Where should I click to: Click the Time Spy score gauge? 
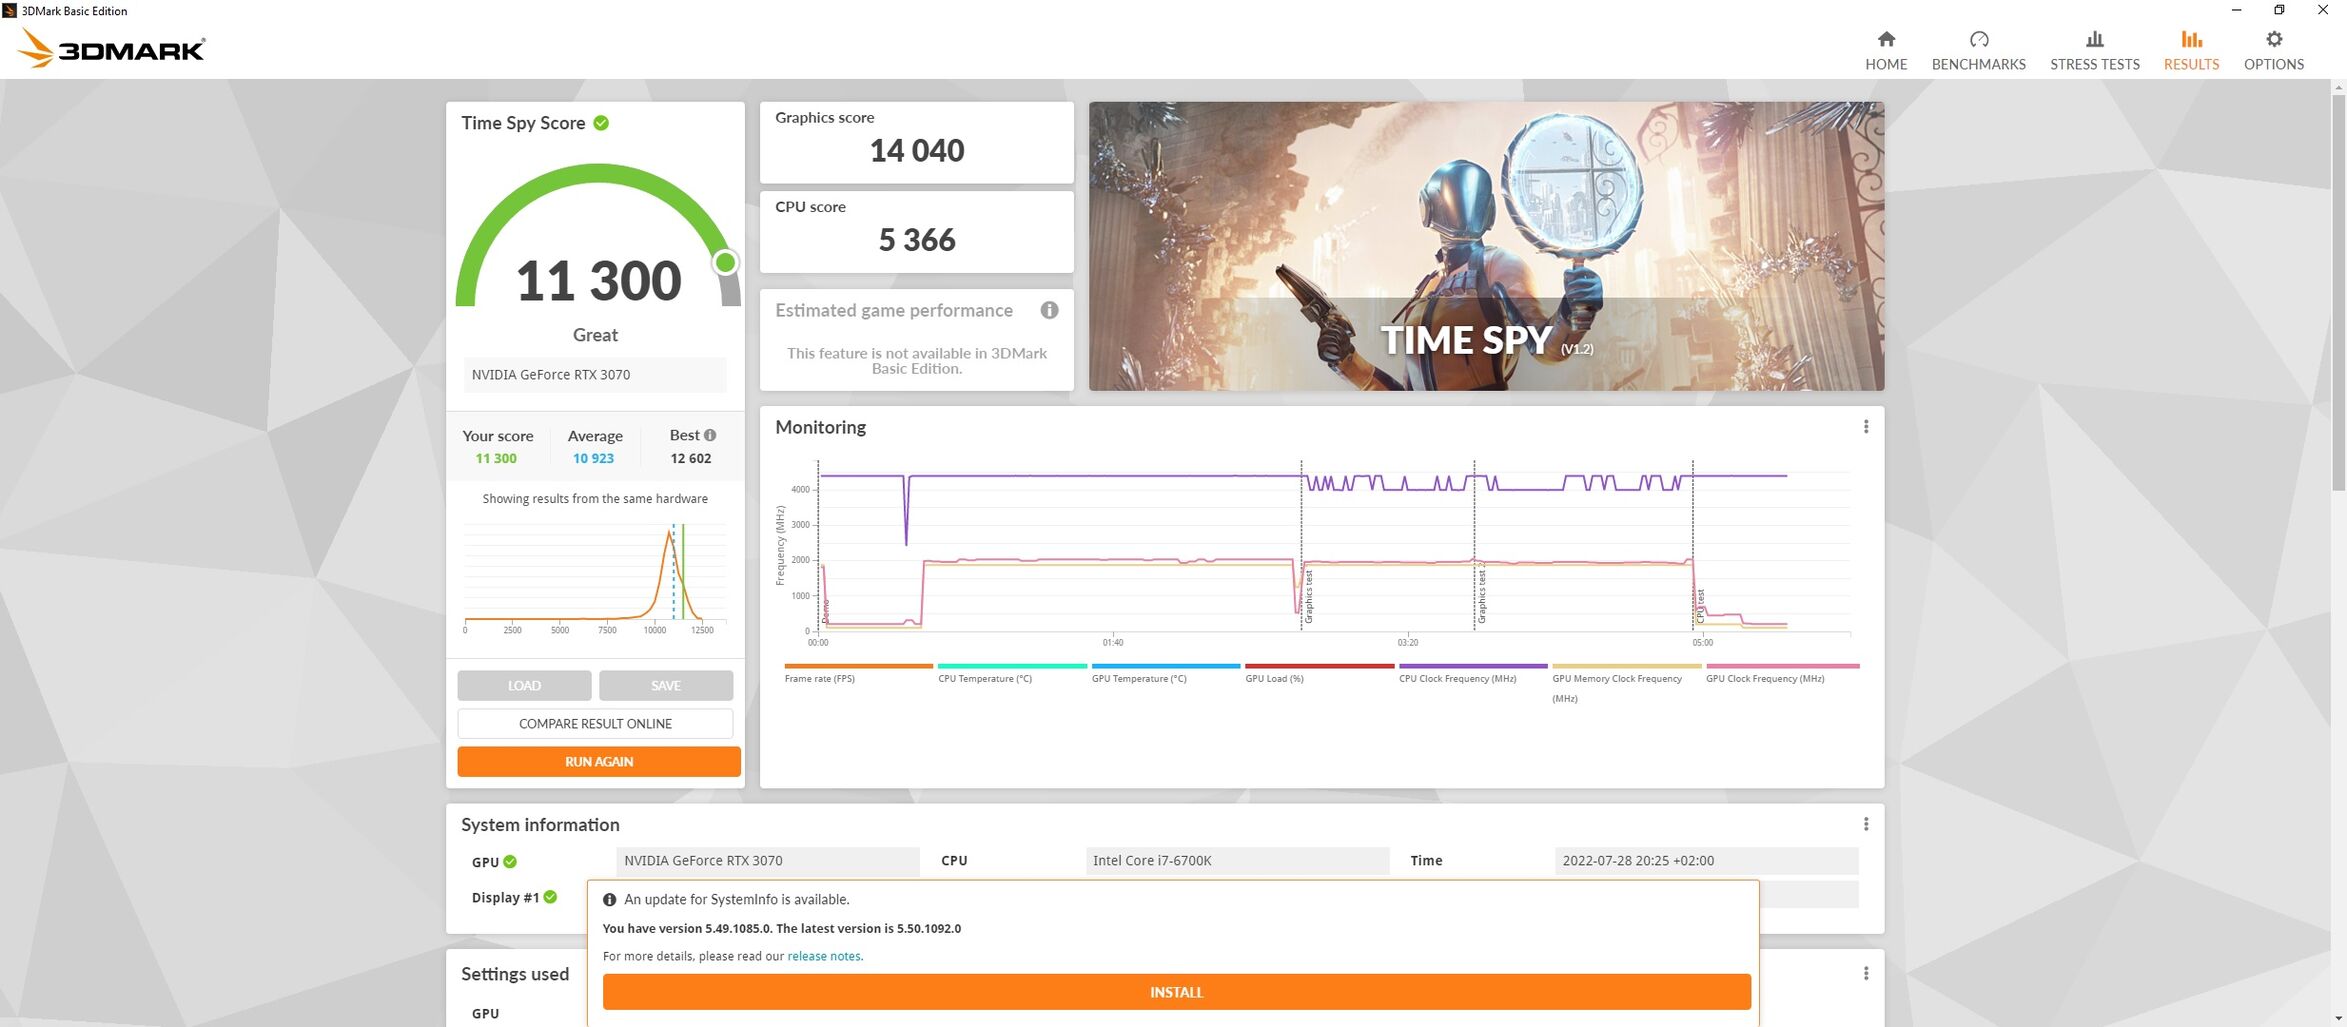click(598, 236)
